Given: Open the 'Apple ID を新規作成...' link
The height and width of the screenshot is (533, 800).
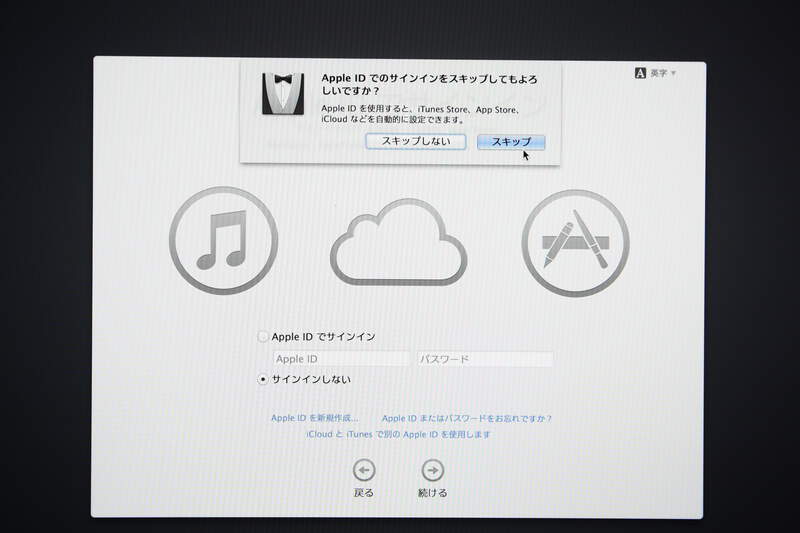Looking at the screenshot, I should point(314,418).
